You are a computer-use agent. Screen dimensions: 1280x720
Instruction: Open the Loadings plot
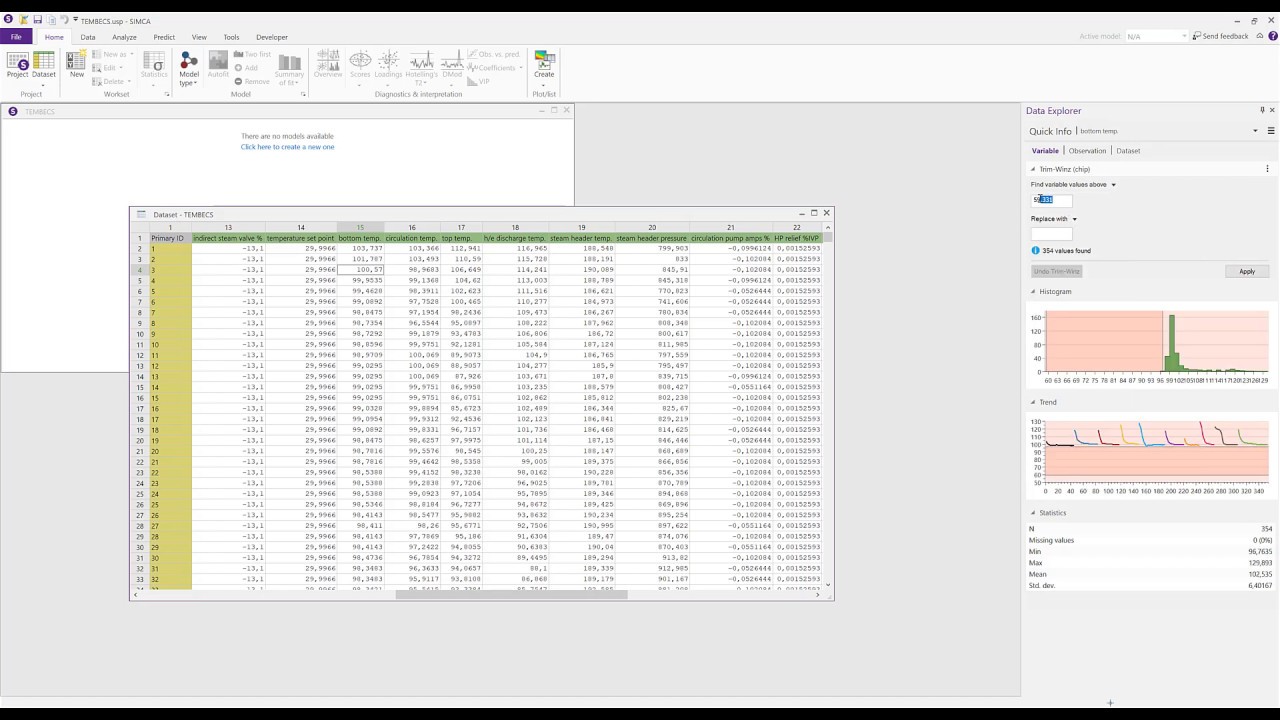tap(388, 66)
